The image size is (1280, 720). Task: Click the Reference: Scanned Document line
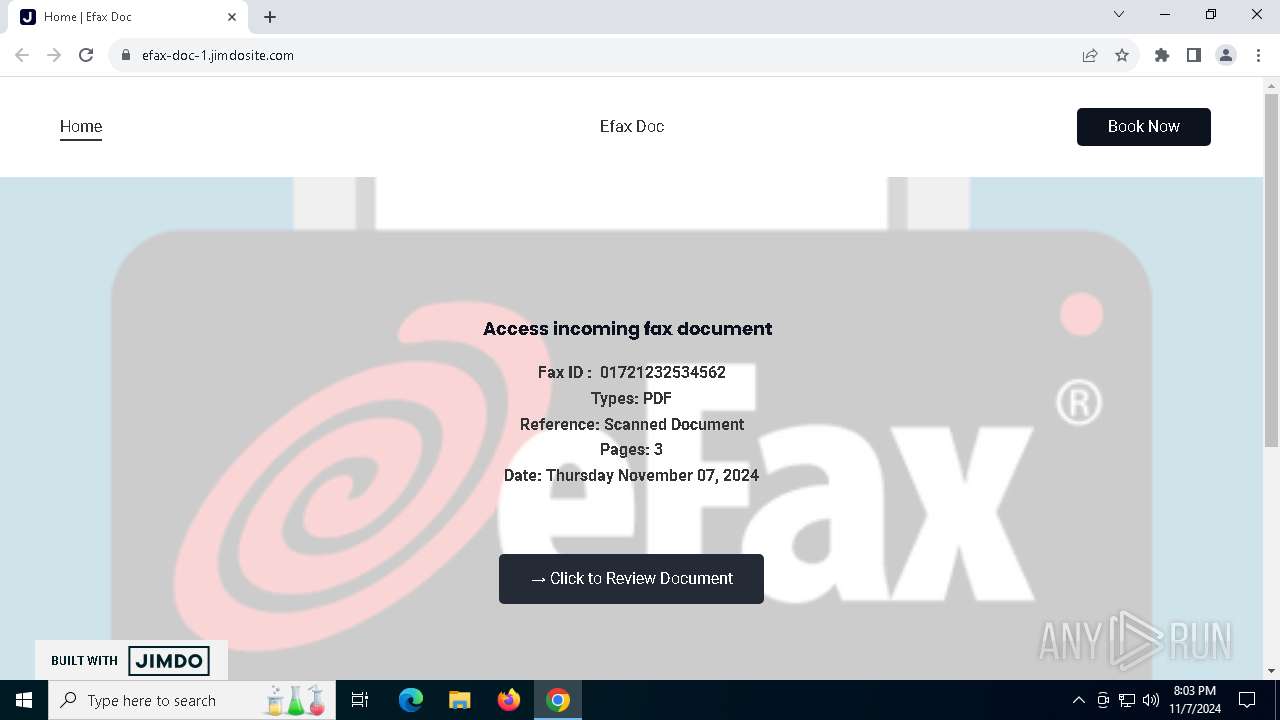(x=632, y=424)
